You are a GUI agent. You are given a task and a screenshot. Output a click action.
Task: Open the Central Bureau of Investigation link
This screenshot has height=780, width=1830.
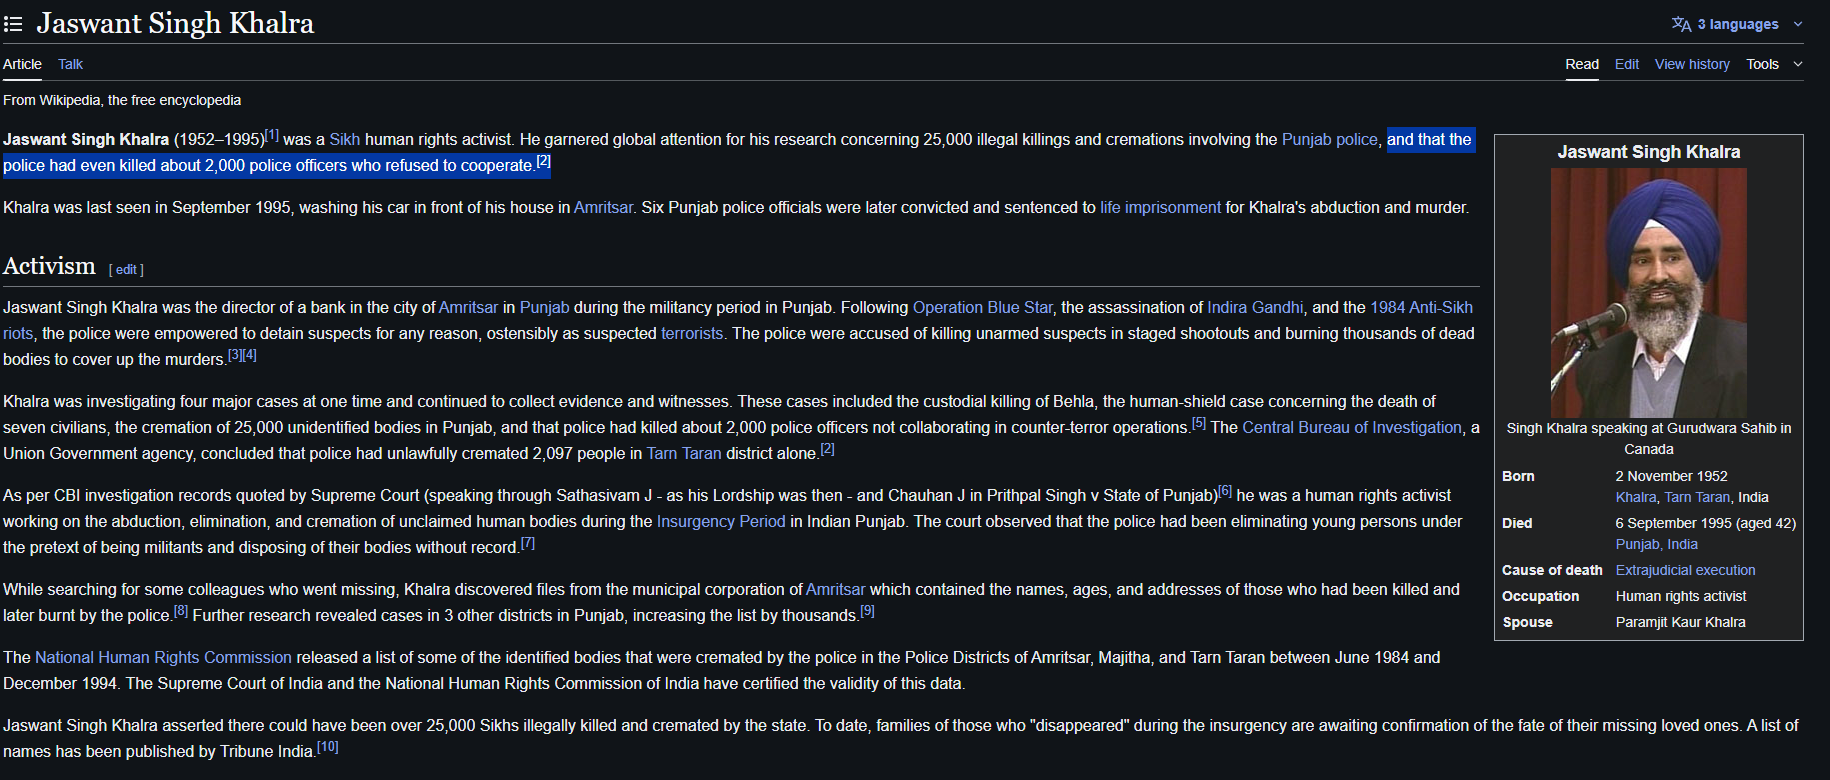(x=1352, y=428)
